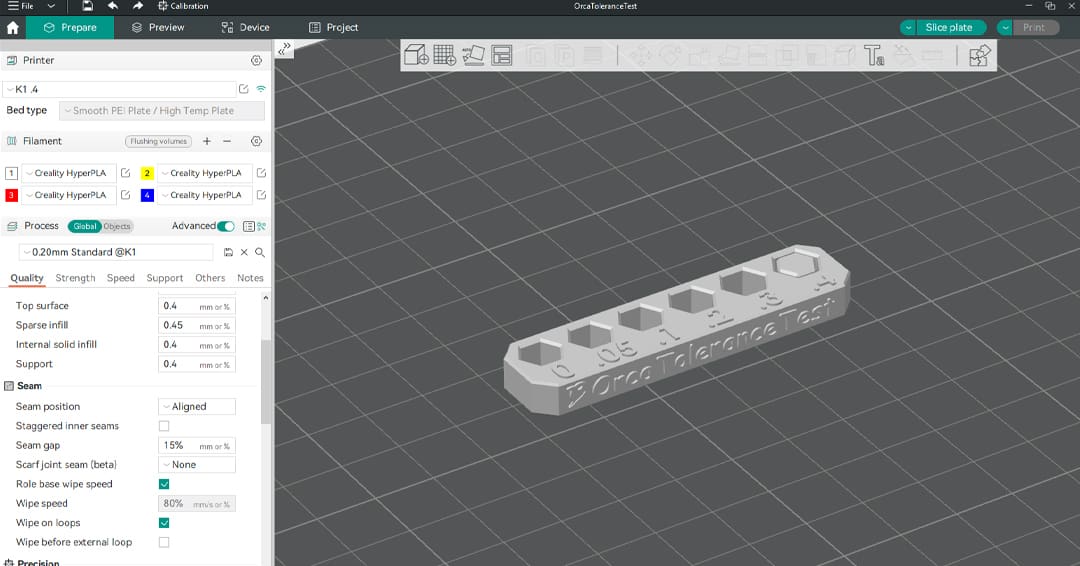This screenshot has width=1080, height=566.
Task: Select the Global process mode
Action: [x=85, y=226]
